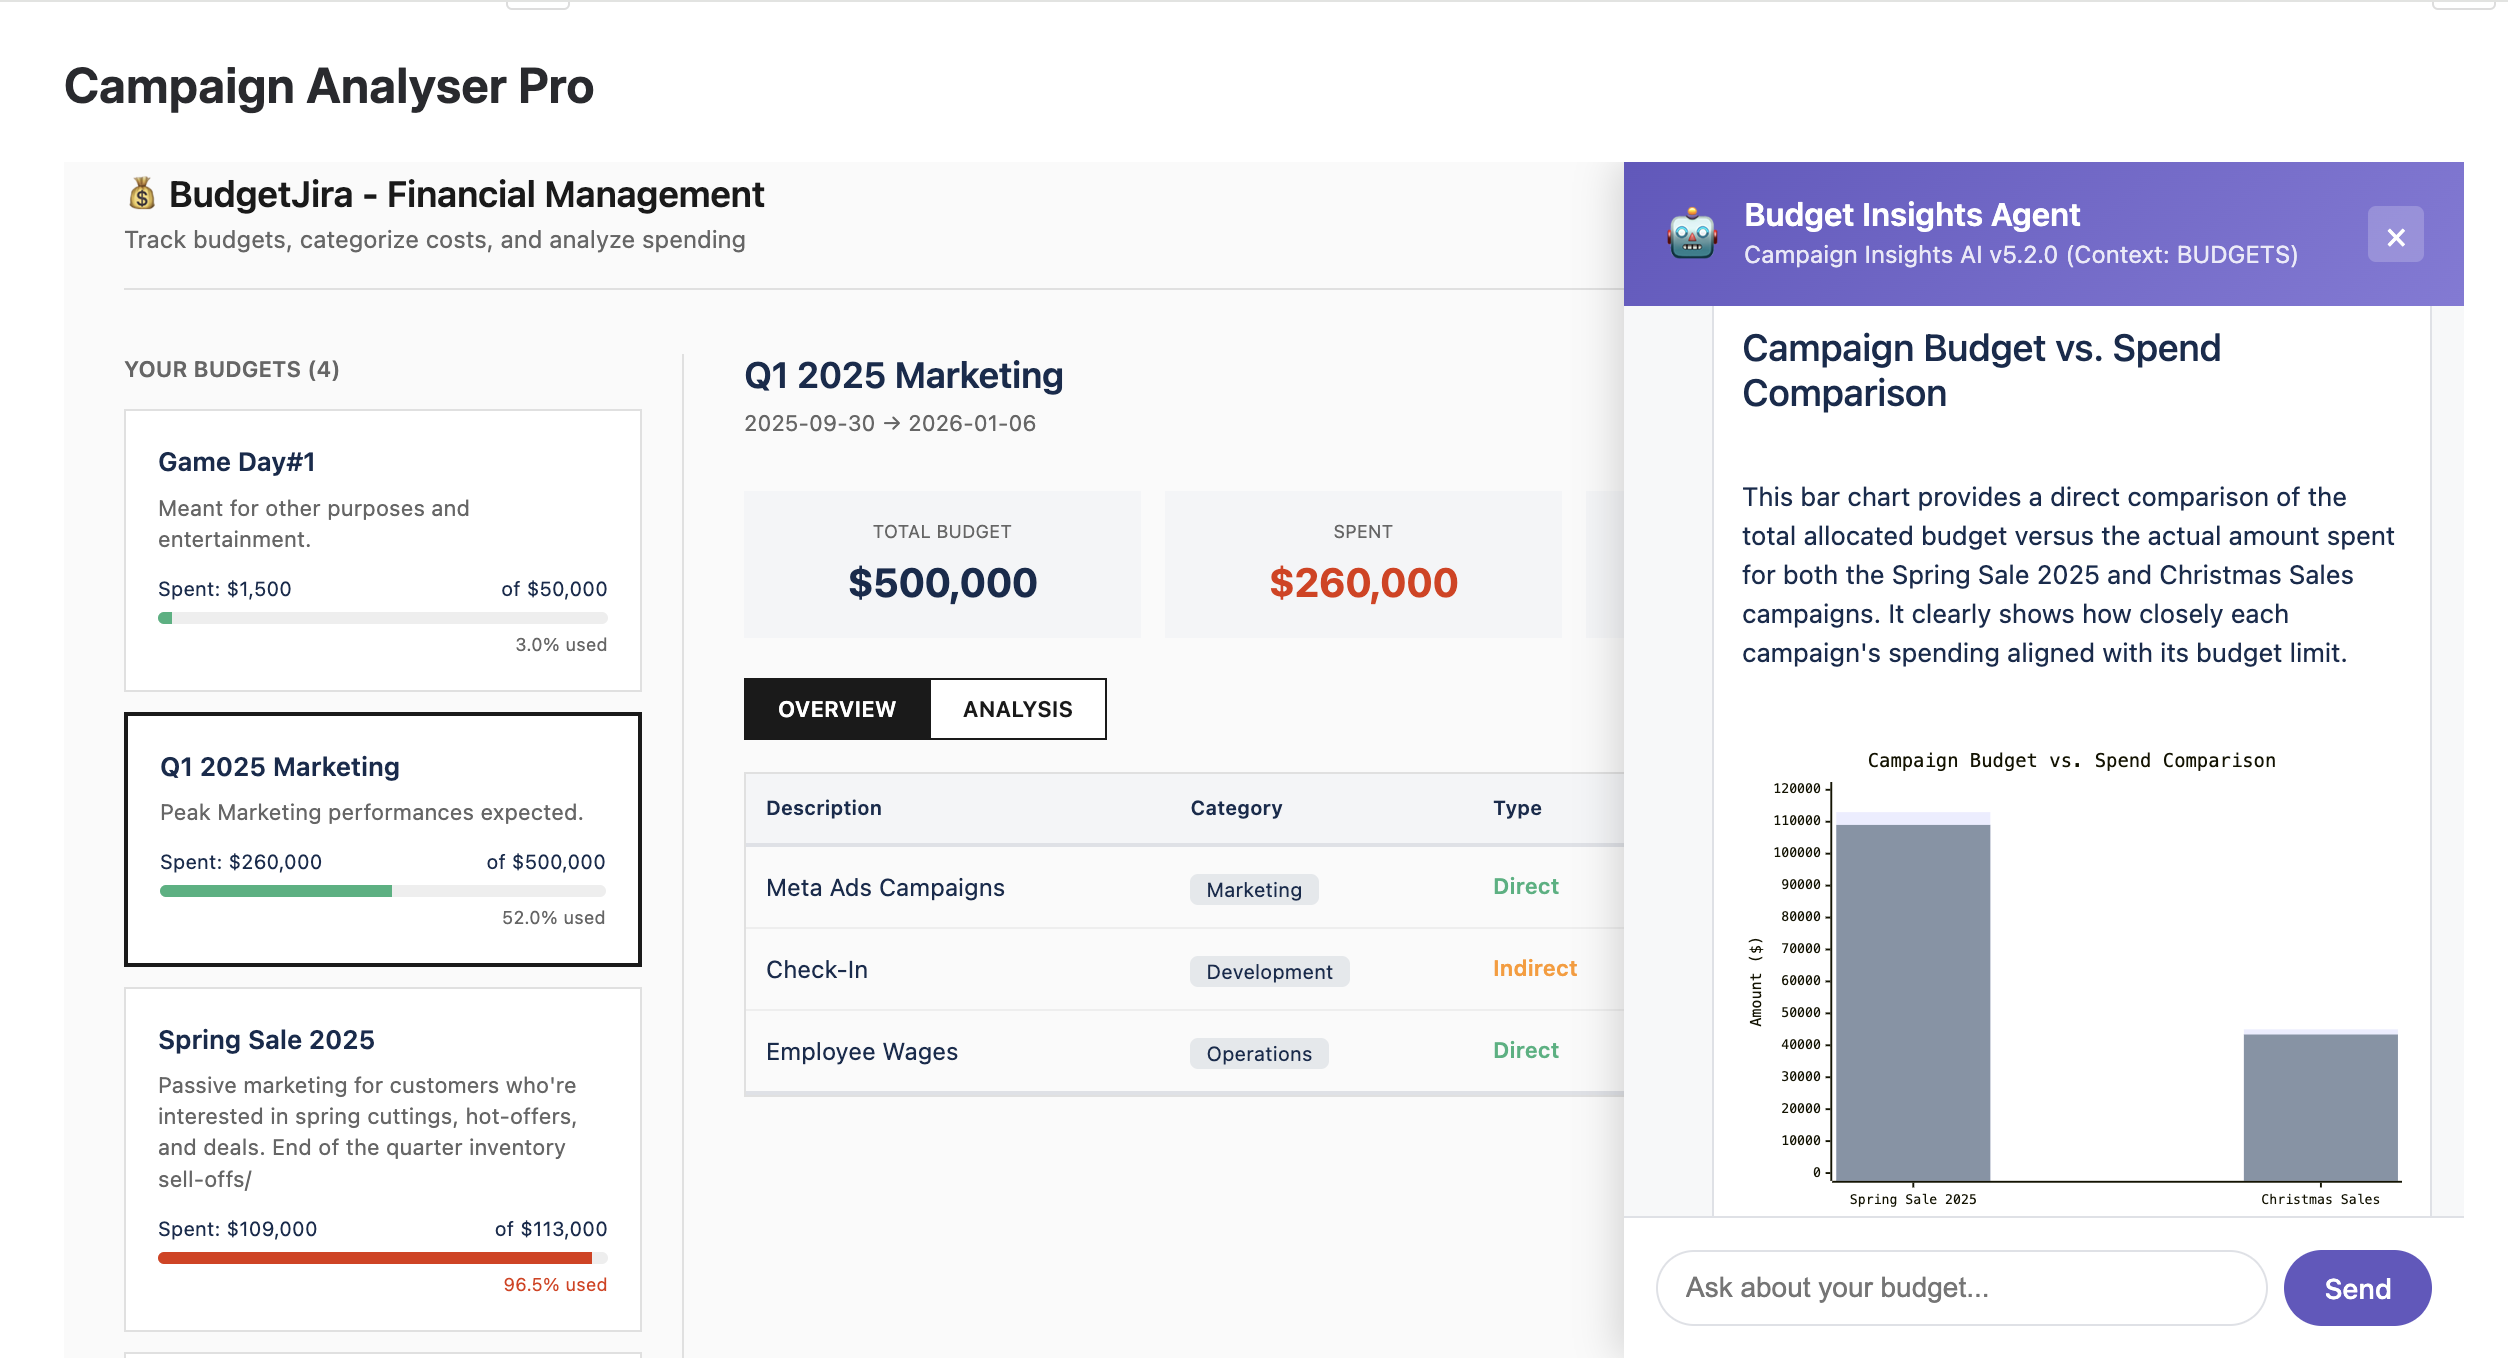The width and height of the screenshot is (2508, 1358).
Task: Click the Q1 2025 Marketing green progress bar
Action: [276, 891]
